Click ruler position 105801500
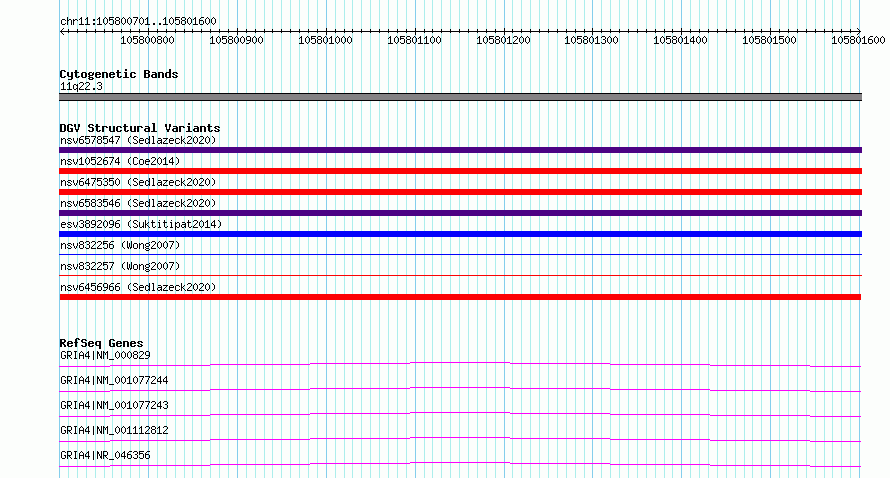The image size is (890, 478). [x=770, y=40]
